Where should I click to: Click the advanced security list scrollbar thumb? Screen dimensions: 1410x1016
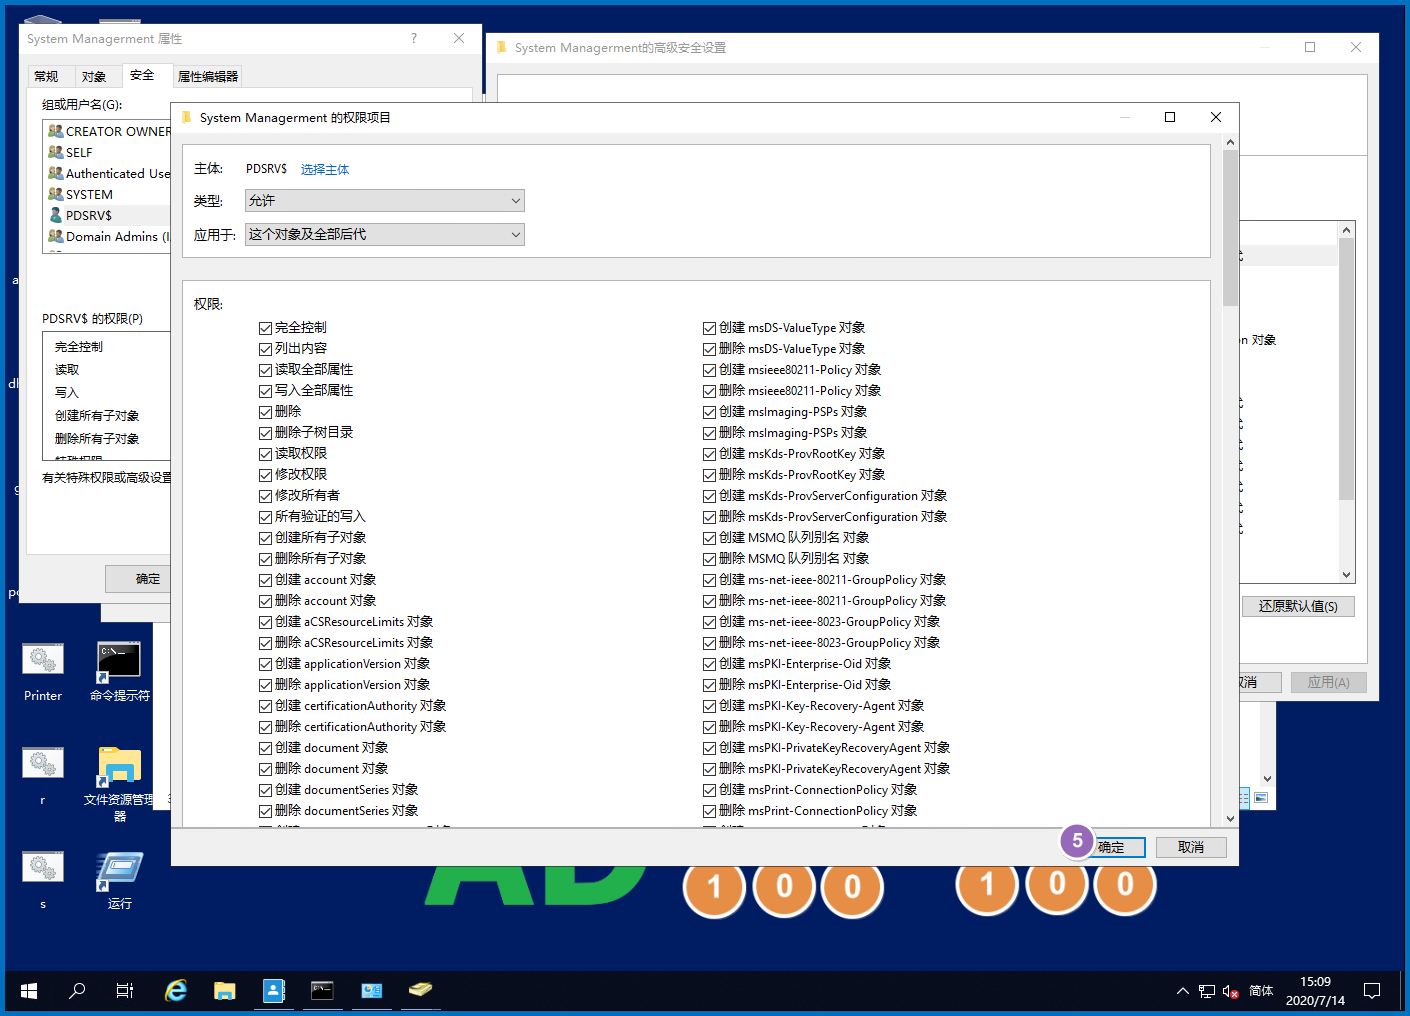click(1346, 369)
